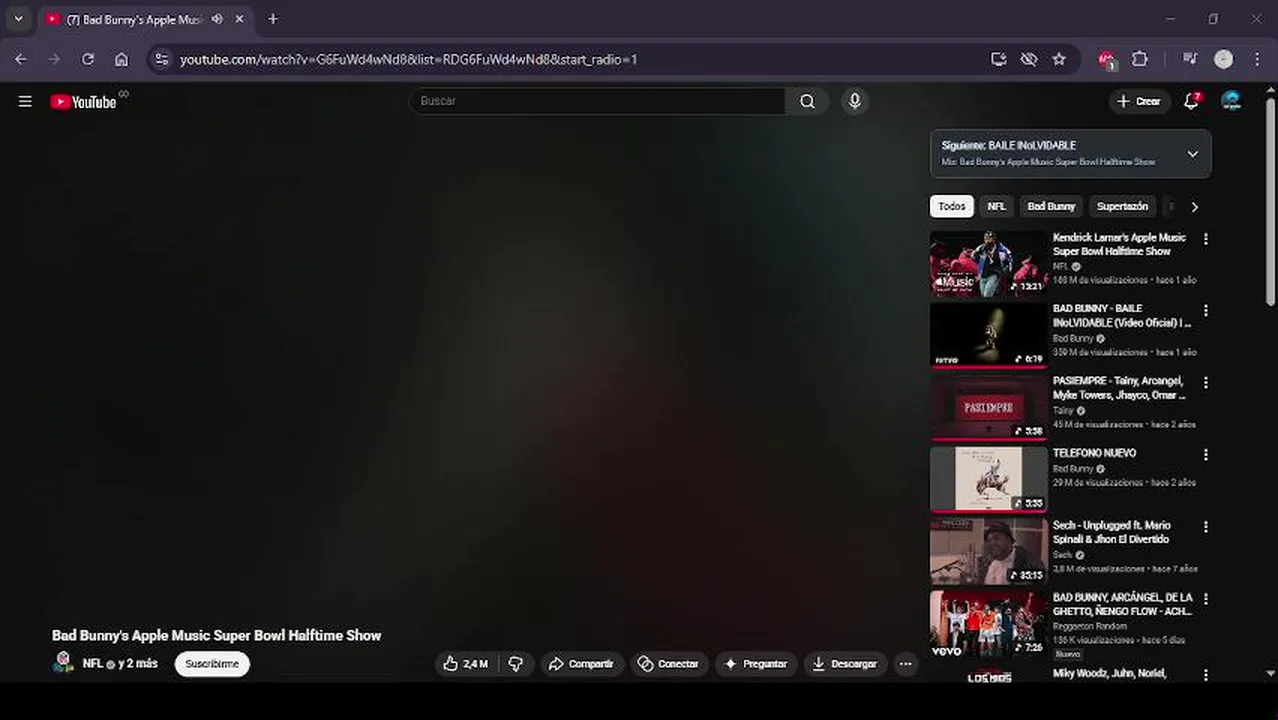Open options menu for Kendrick Lamar video

pyautogui.click(x=1205, y=239)
